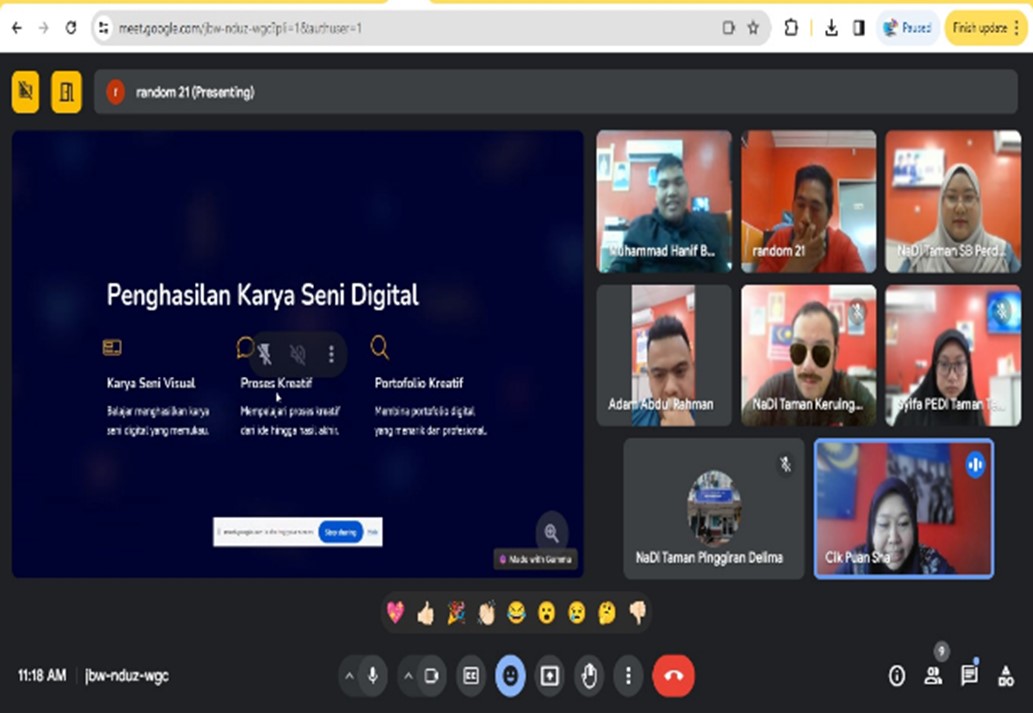
Task: Click the send reaction smiley button
Action: (x=510, y=676)
